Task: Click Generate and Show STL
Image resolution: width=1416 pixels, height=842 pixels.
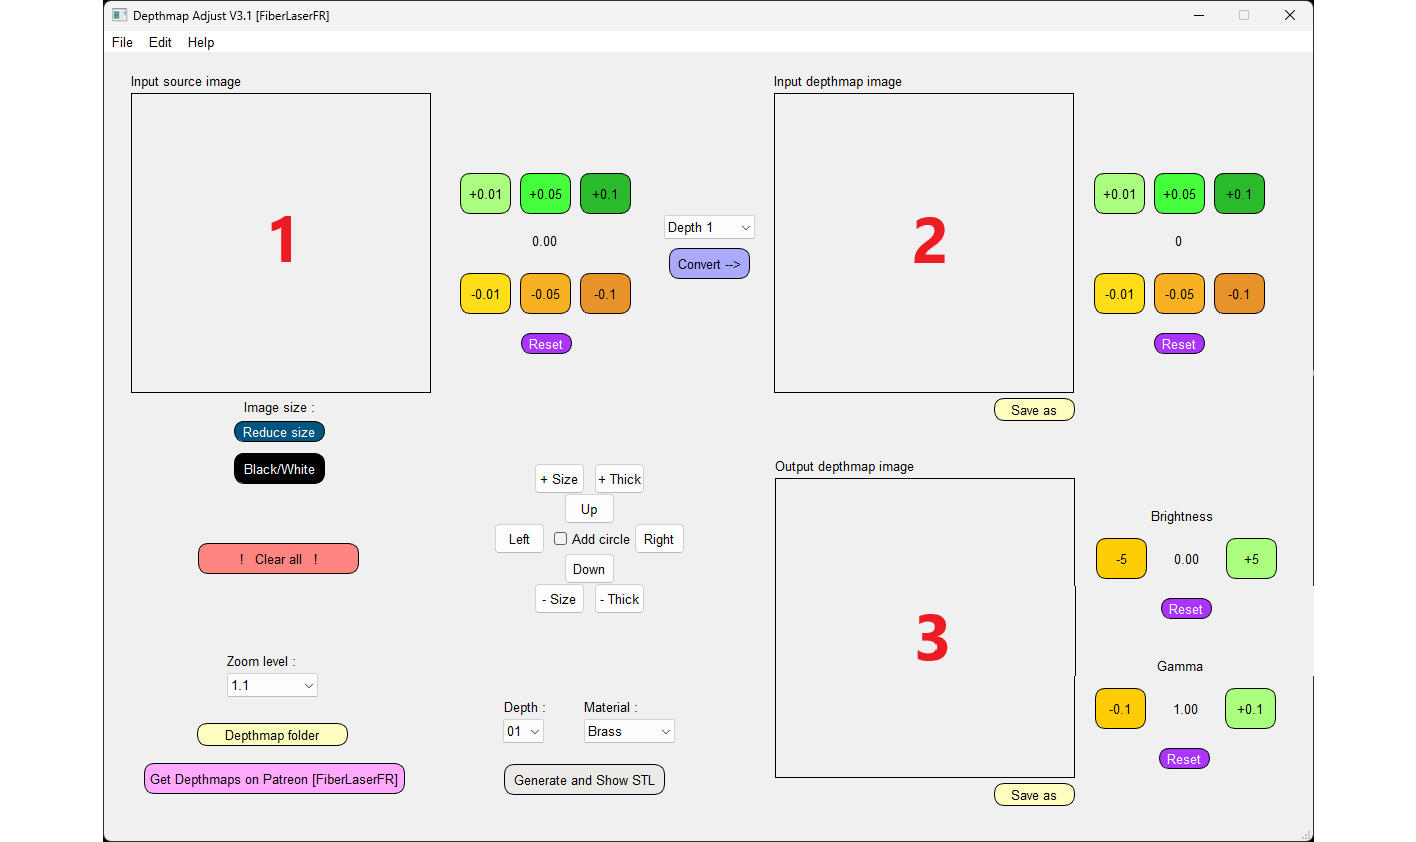Action: coord(584,780)
